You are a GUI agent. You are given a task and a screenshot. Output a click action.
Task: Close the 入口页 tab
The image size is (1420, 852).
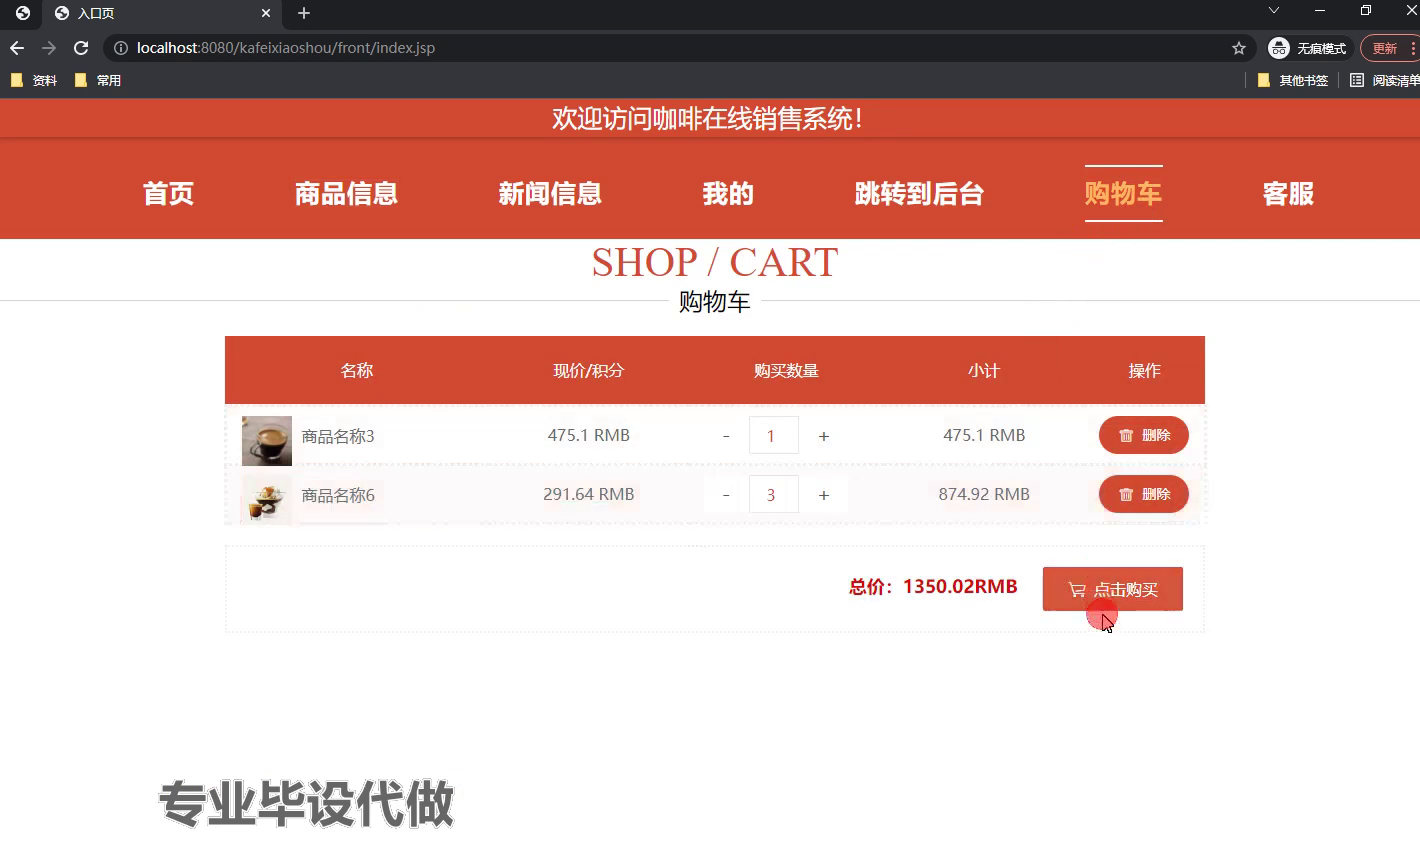point(266,13)
